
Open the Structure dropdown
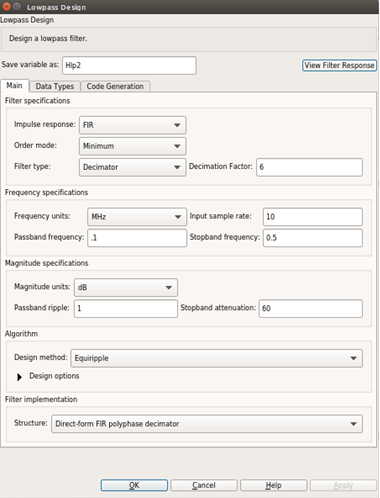click(207, 424)
